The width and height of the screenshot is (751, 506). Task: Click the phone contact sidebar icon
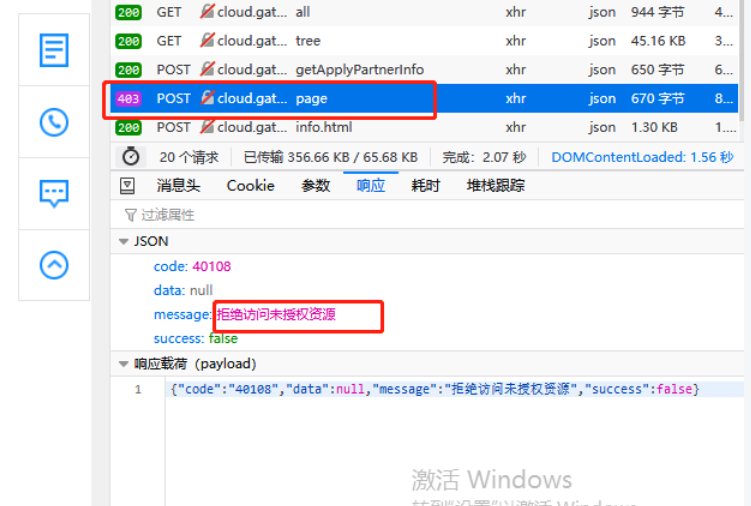(x=54, y=122)
